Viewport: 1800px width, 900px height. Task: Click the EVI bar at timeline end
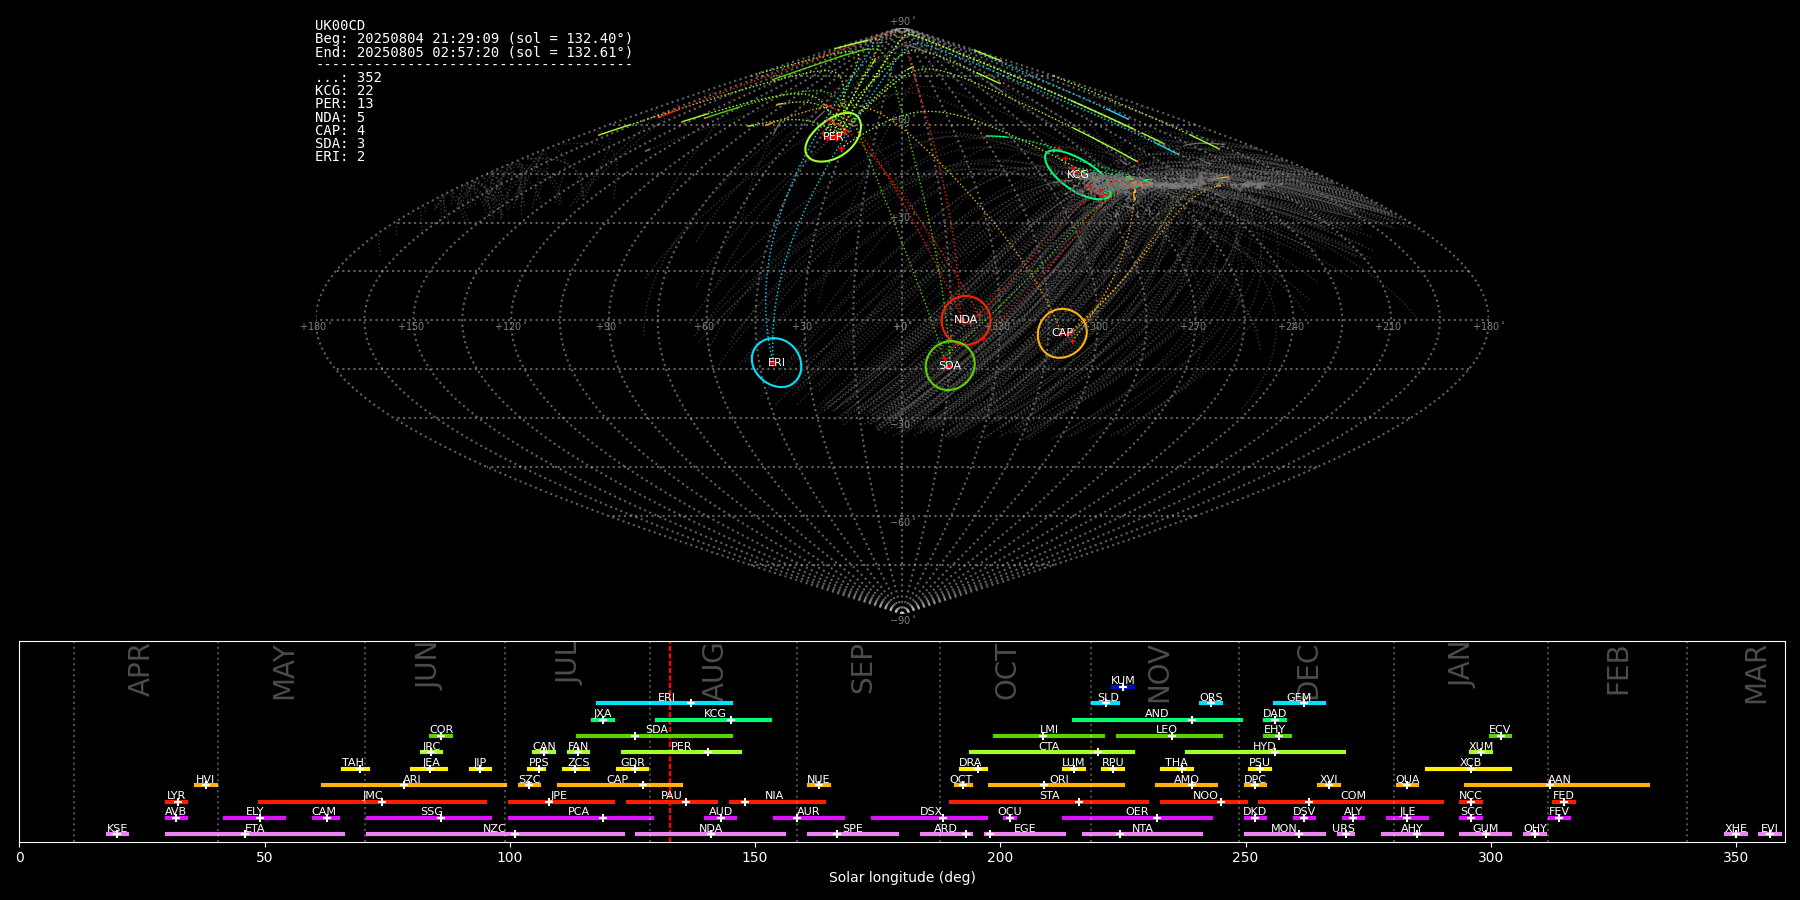tap(1770, 834)
